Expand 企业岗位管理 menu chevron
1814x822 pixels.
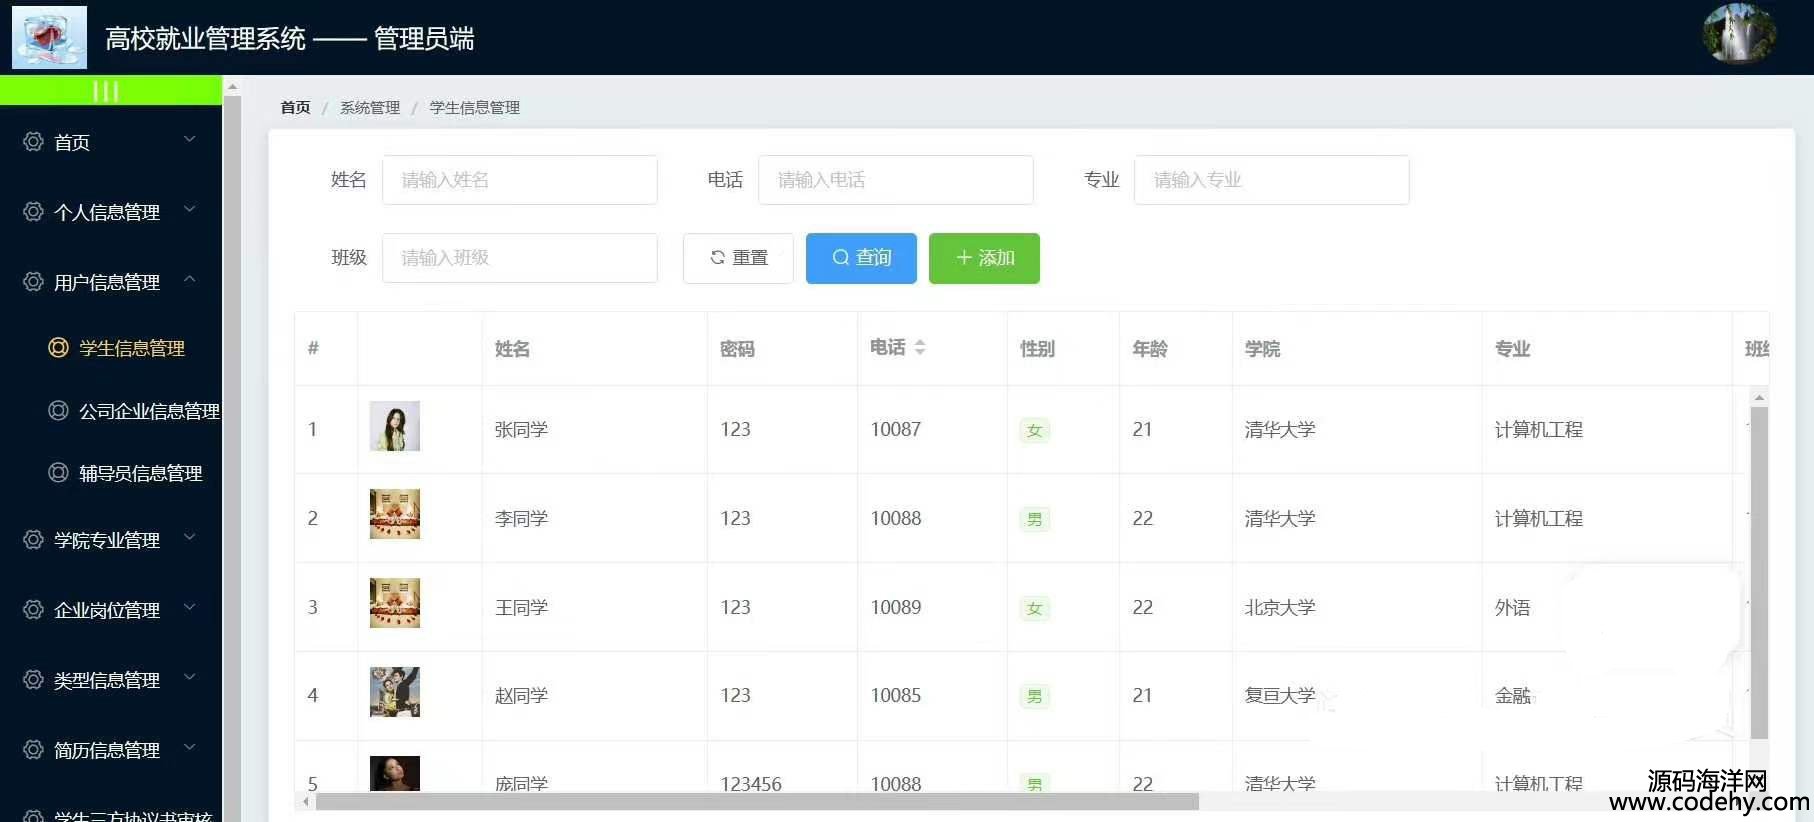tap(189, 608)
